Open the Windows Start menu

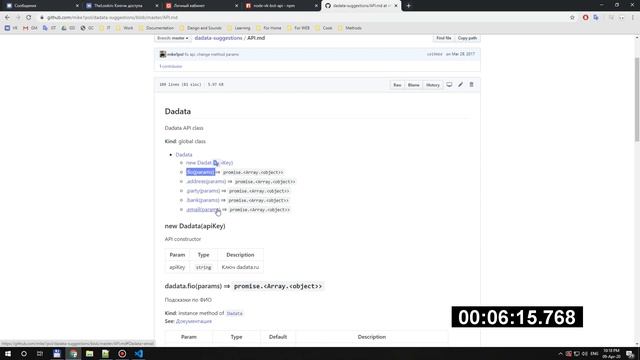point(8,353)
